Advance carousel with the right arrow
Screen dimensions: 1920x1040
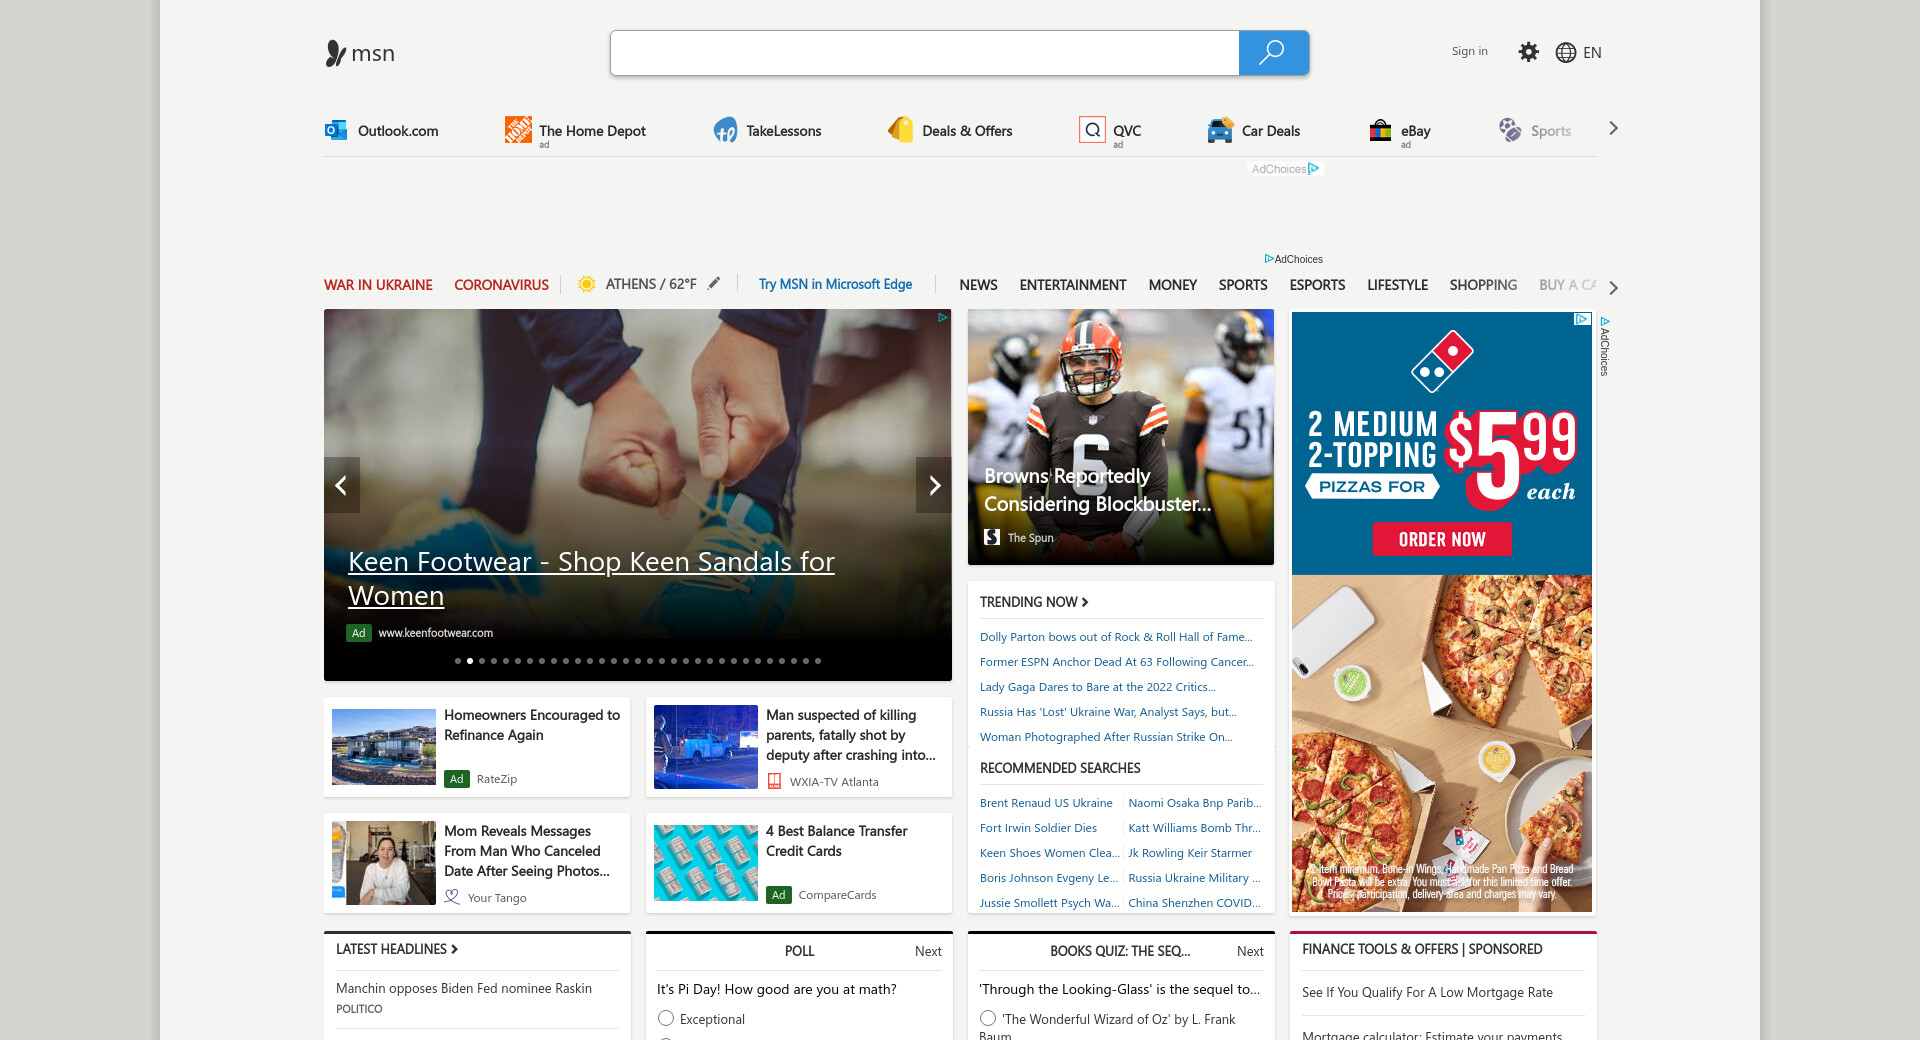click(x=934, y=485)
